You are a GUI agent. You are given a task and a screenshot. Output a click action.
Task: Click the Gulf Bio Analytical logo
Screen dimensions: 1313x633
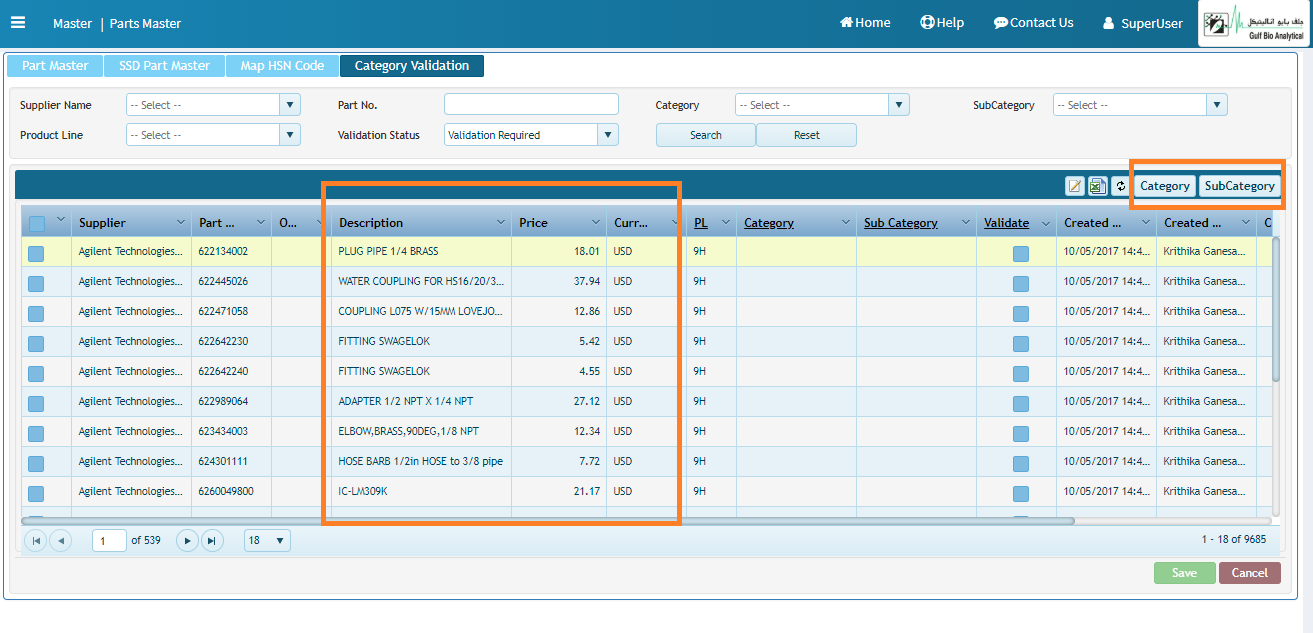tap(1255, 23)
